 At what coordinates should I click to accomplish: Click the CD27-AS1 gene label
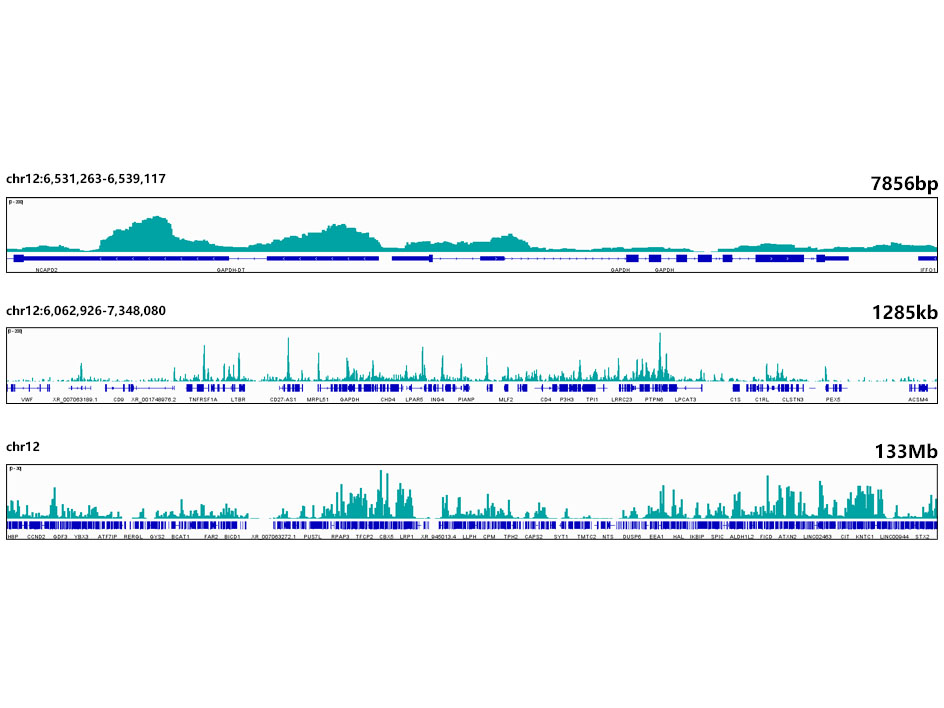click(x=284, y=399)
